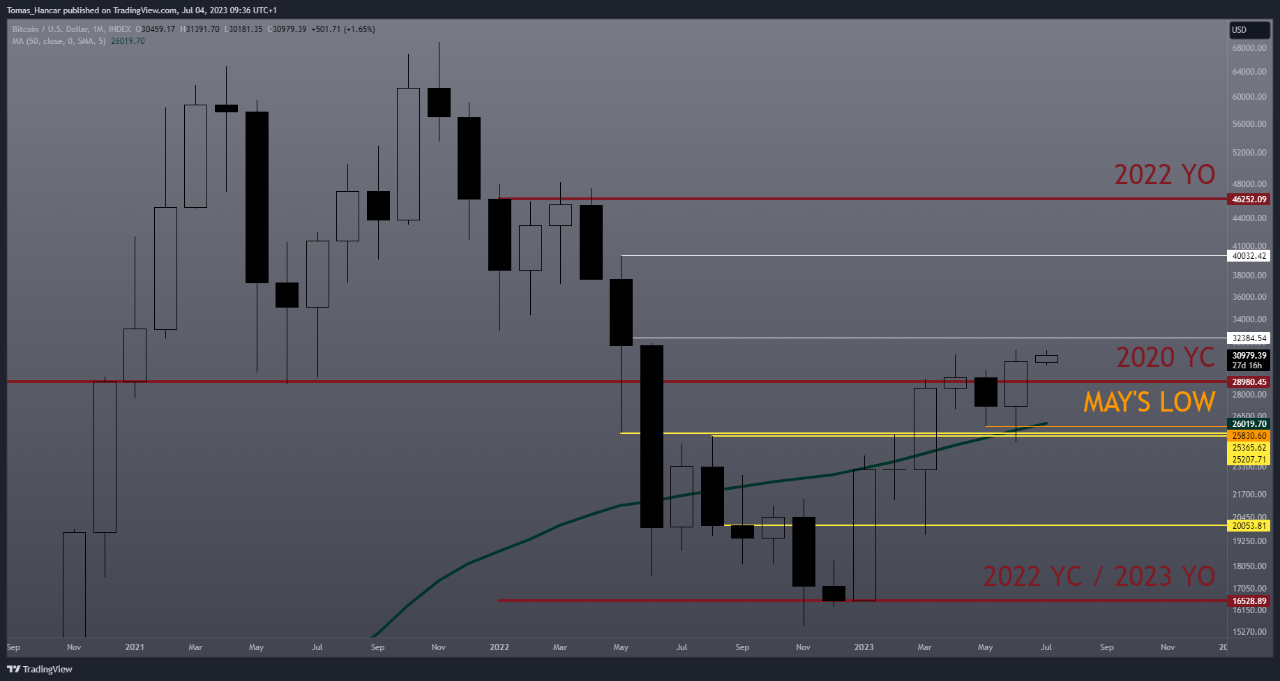Viewport: 1280px width, 681px height.
Task: Click the 32384.54 white price label
Action: pyautogui.click(x=1249, y=338)
